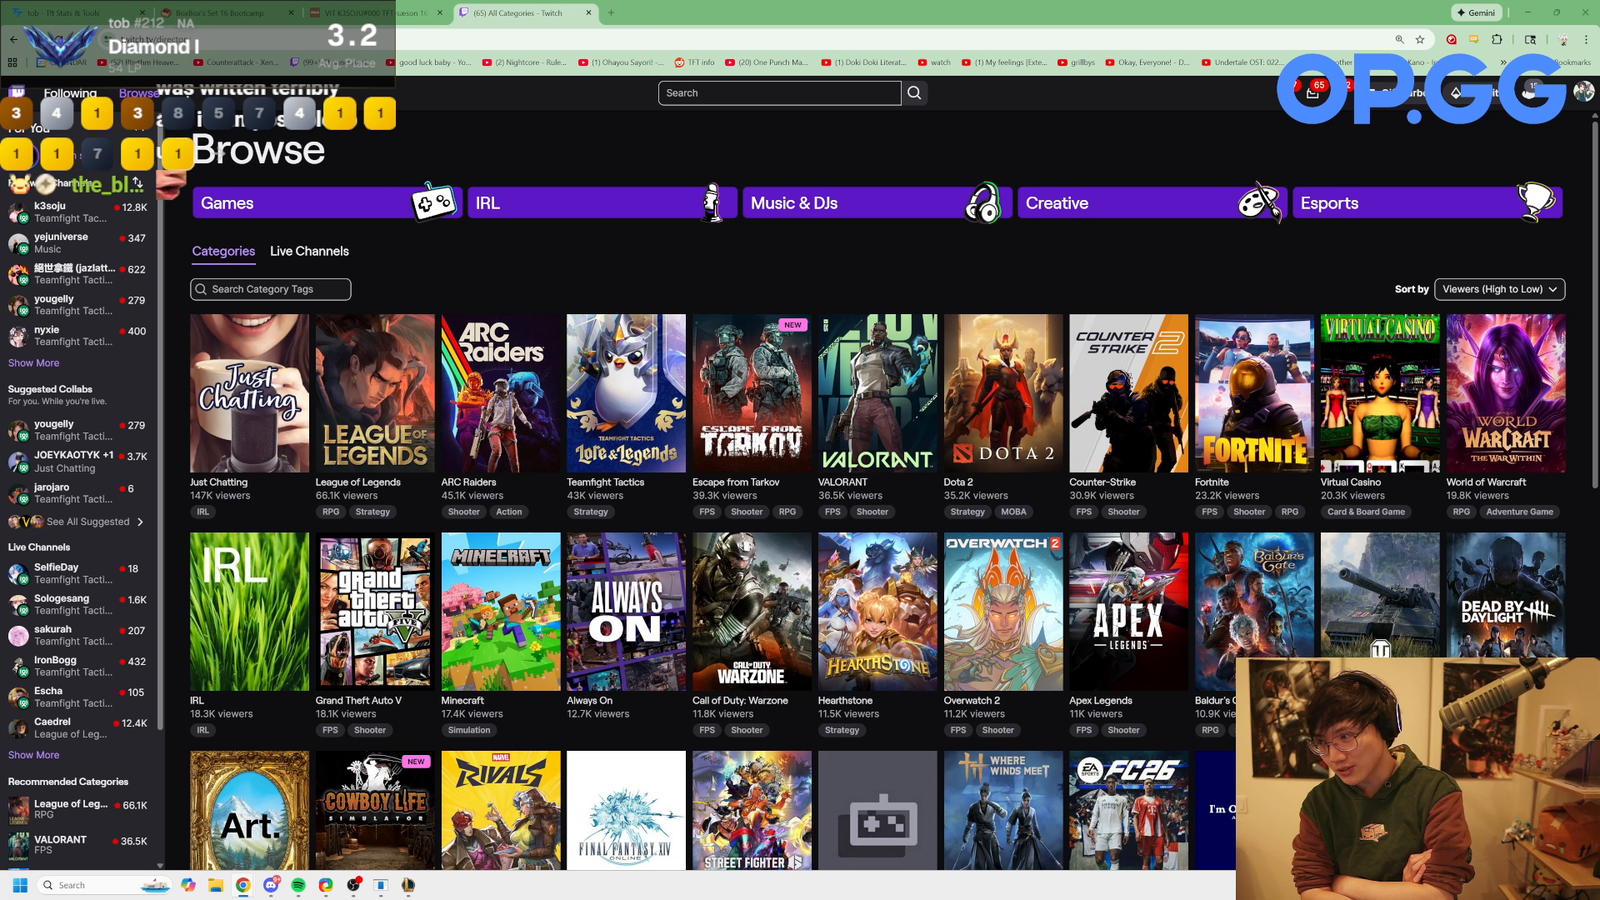Viewport: 1600px width, 900px height.
Task: Open the Just Chatting category thumbnail
Action: 249,393
